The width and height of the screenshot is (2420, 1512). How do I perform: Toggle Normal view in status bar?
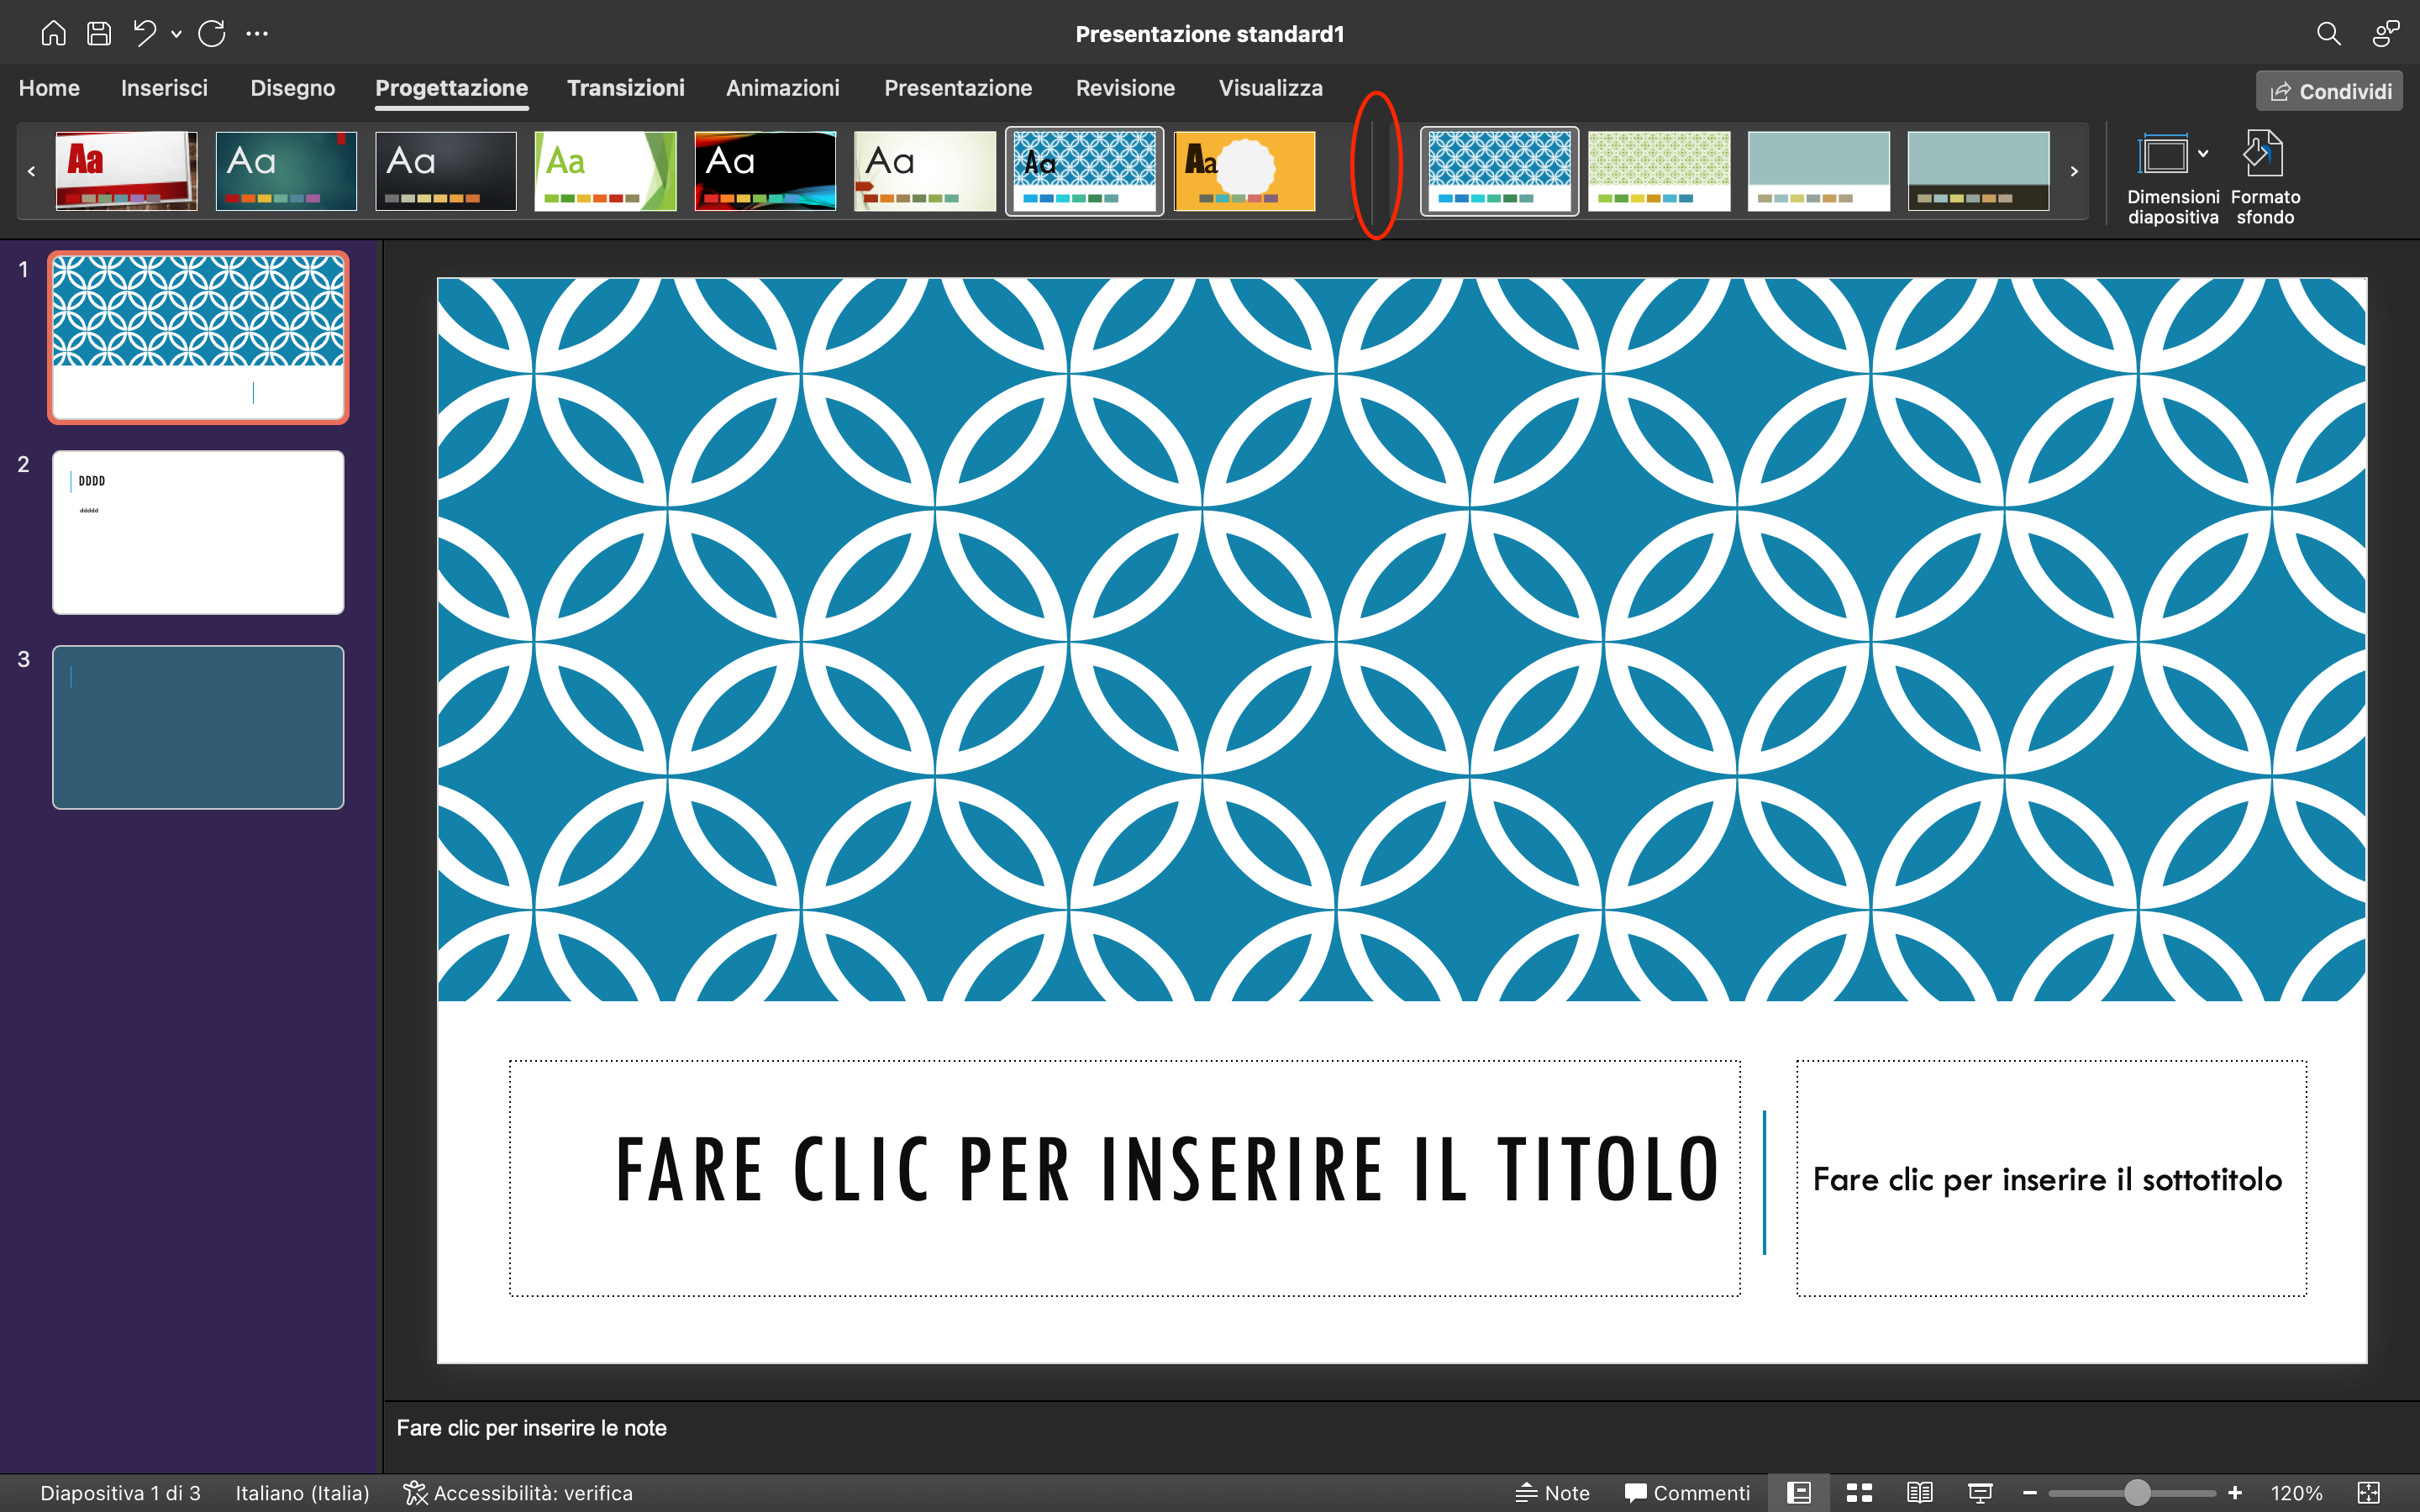point(1798,1492)
